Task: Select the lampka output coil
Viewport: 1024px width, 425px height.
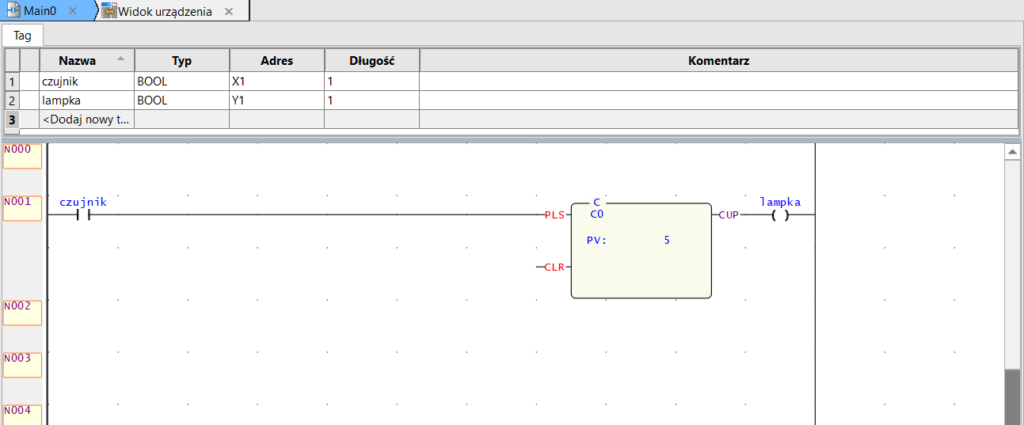Action: pos(780,215)
